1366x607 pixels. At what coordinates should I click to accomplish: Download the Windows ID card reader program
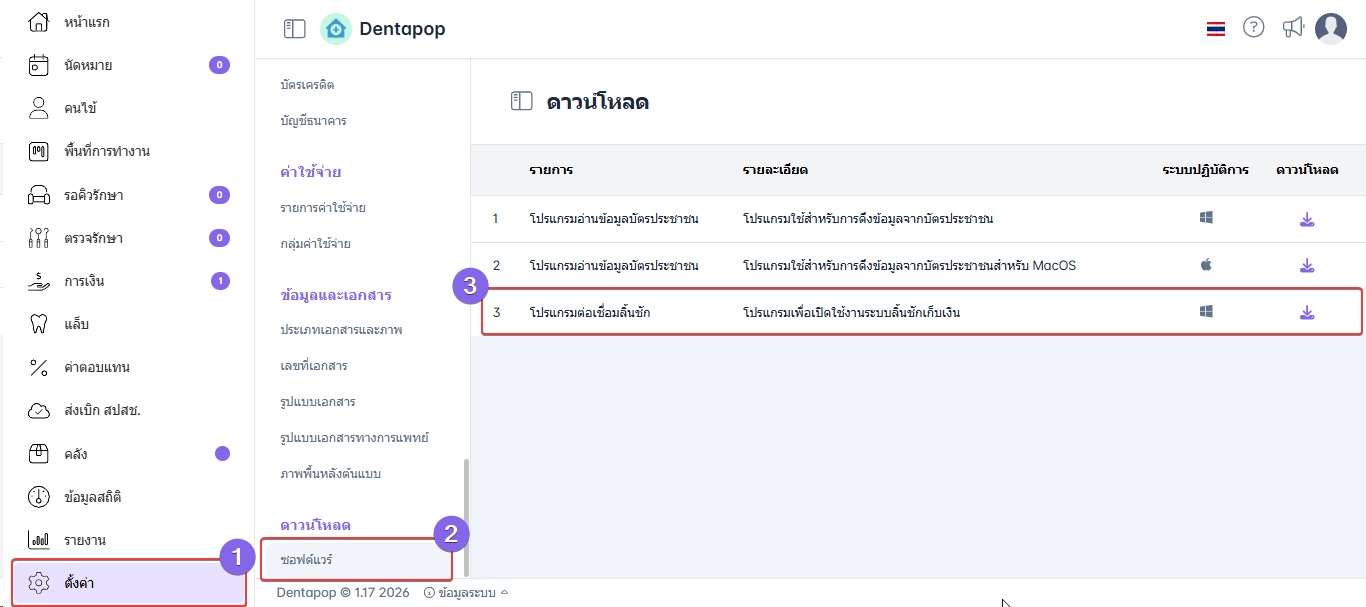click(1307, 219)
